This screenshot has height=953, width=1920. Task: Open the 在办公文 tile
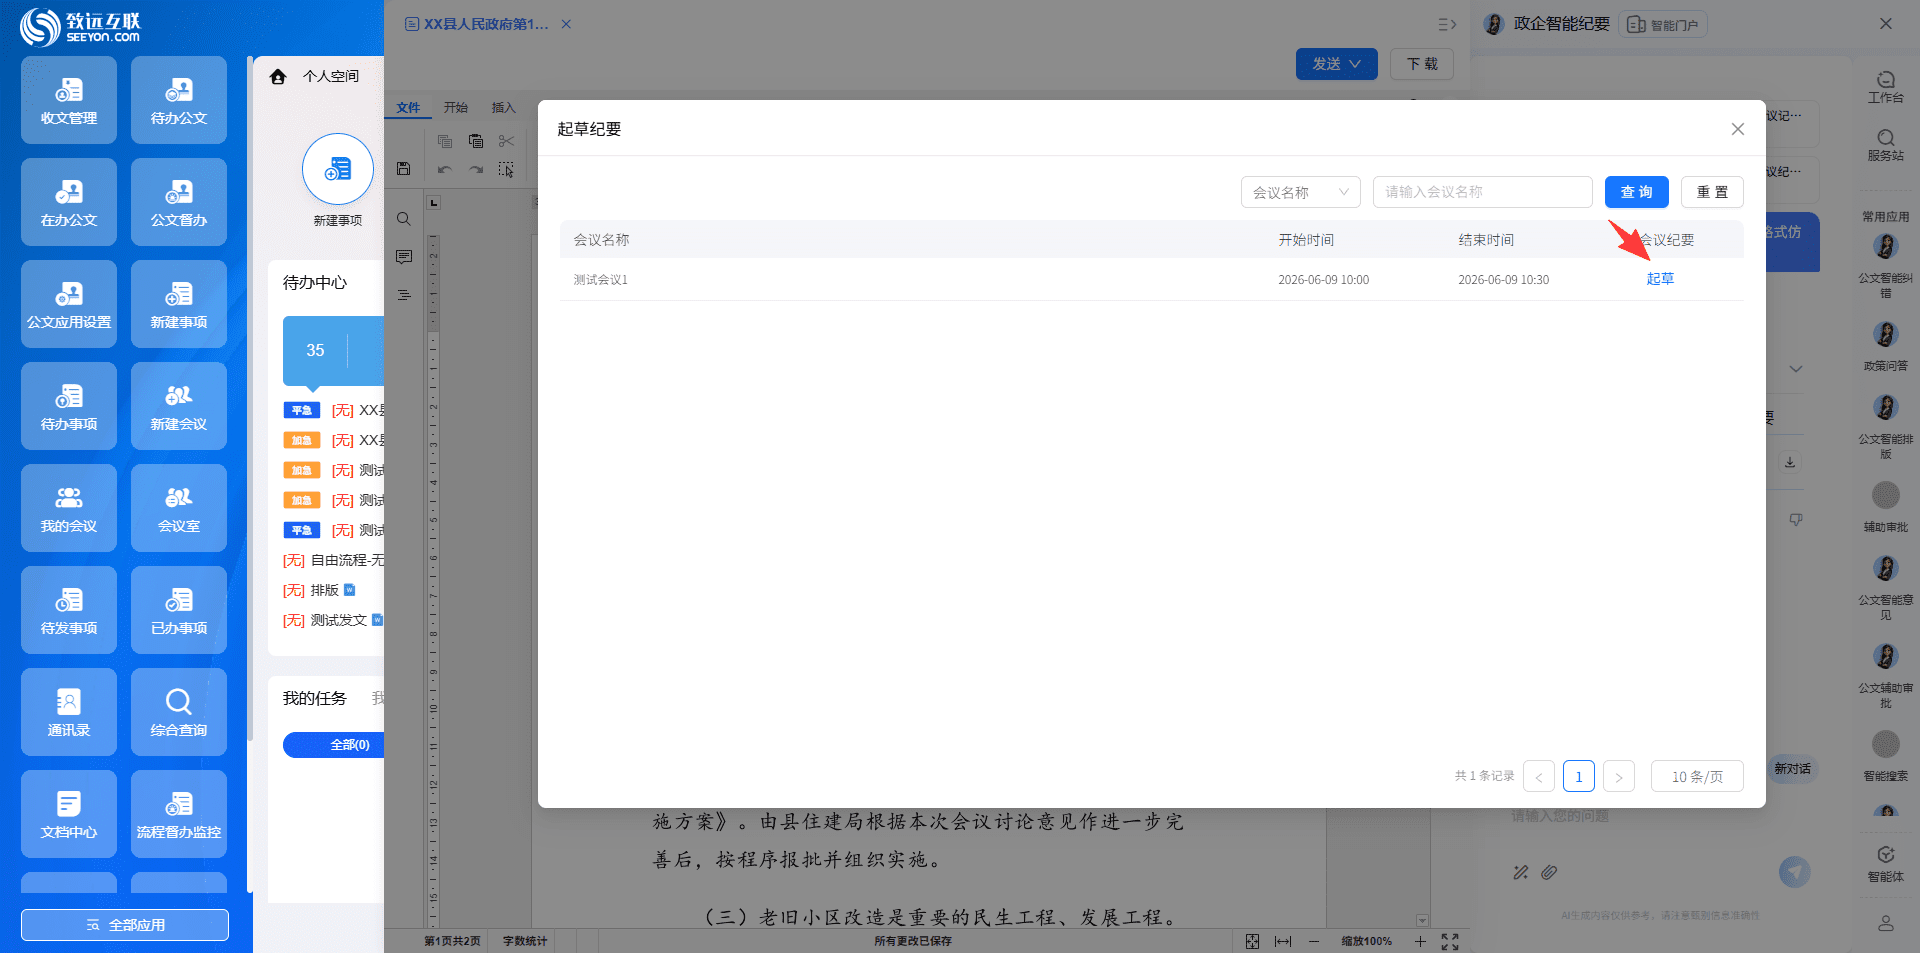click(69, 202)
